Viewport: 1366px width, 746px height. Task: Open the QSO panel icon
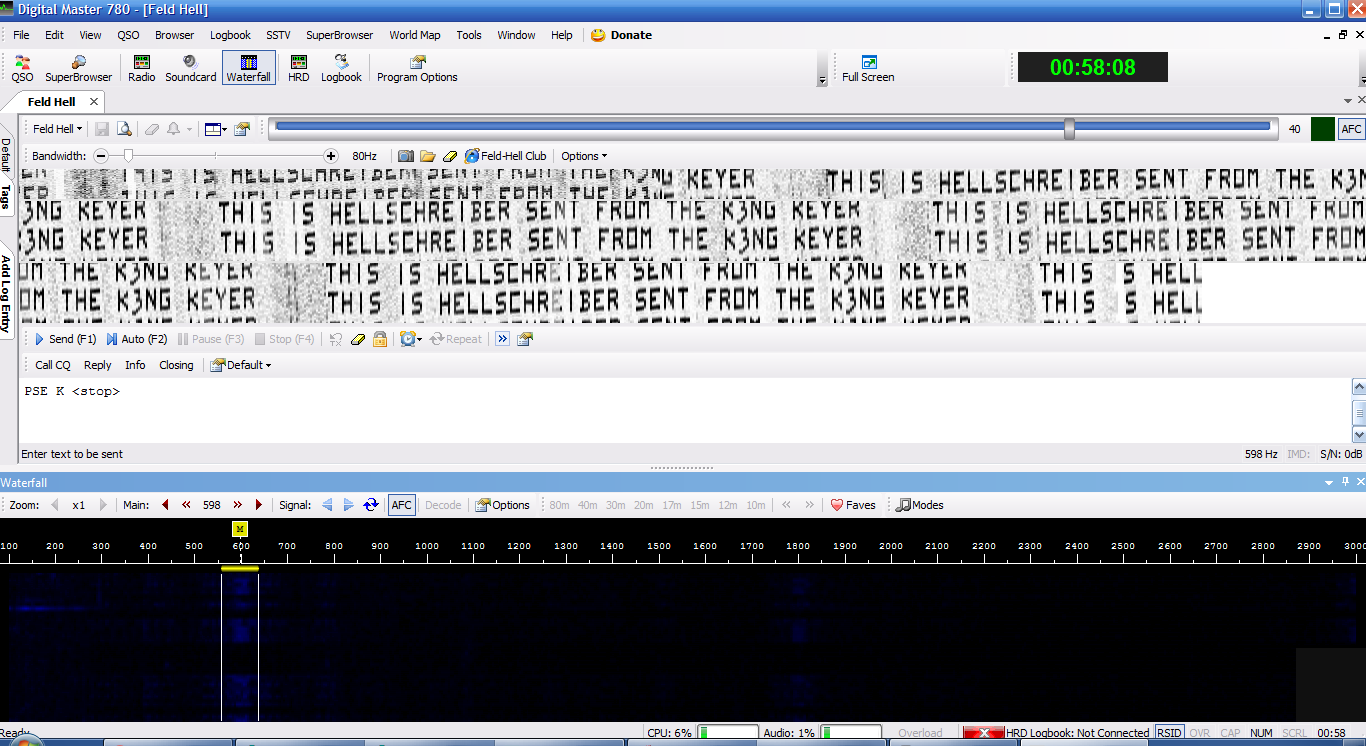click(x=21, y=67)
